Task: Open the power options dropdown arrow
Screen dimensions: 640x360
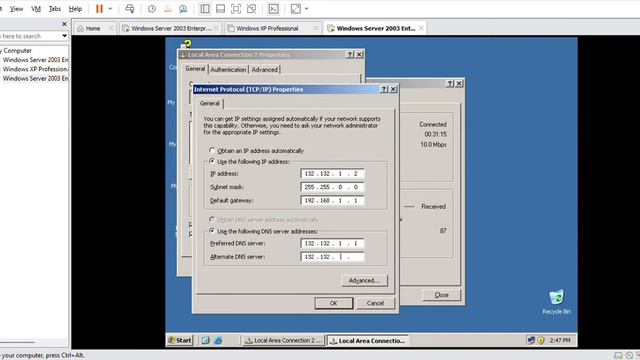Action: tap(110, 9)
